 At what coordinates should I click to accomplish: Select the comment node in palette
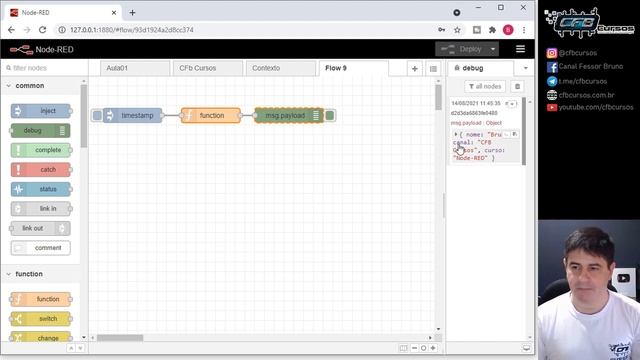pos(40,248)
